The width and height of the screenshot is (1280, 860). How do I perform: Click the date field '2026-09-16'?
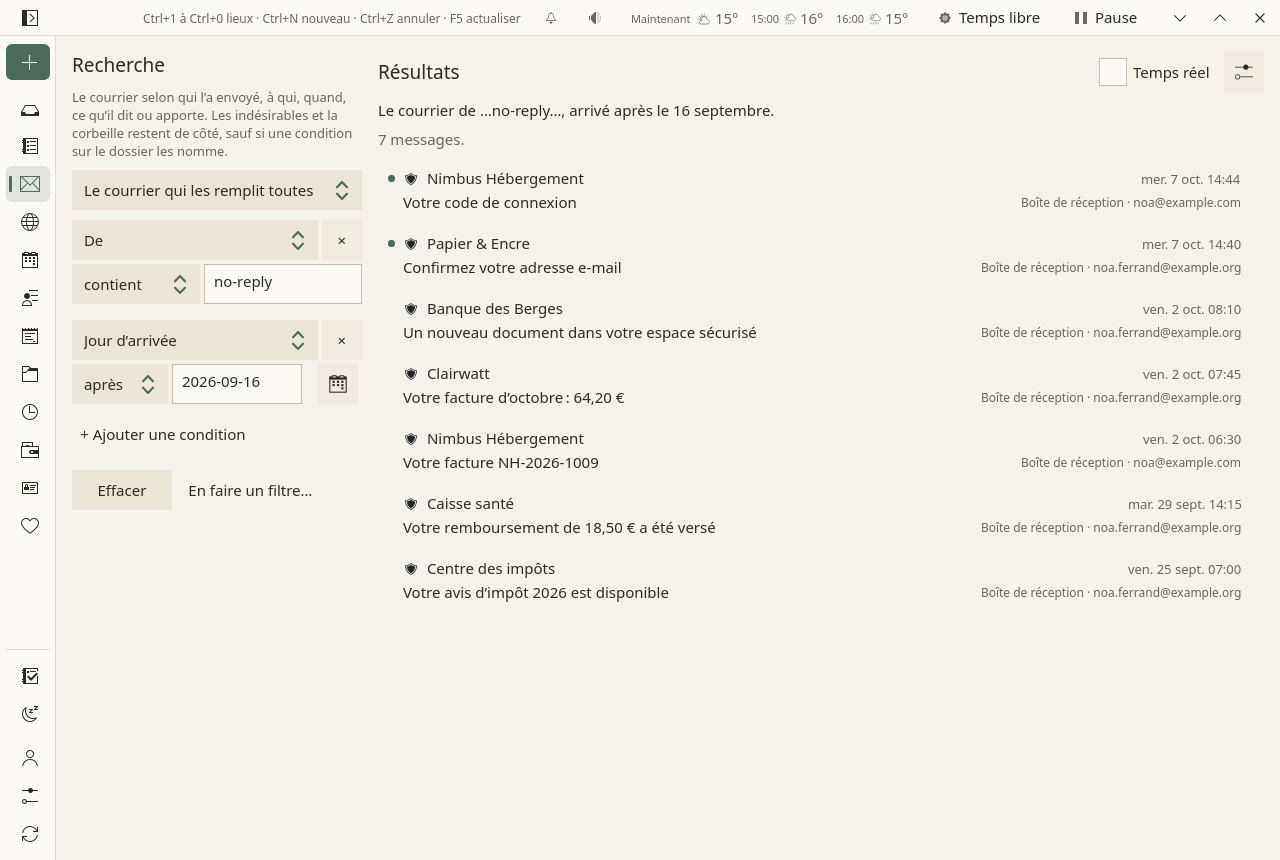[237, 383]
